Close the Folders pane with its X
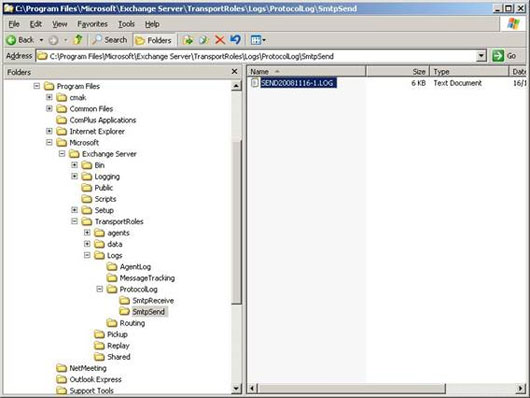The width and height of the screenshot is (530, 398). point(234,71)
